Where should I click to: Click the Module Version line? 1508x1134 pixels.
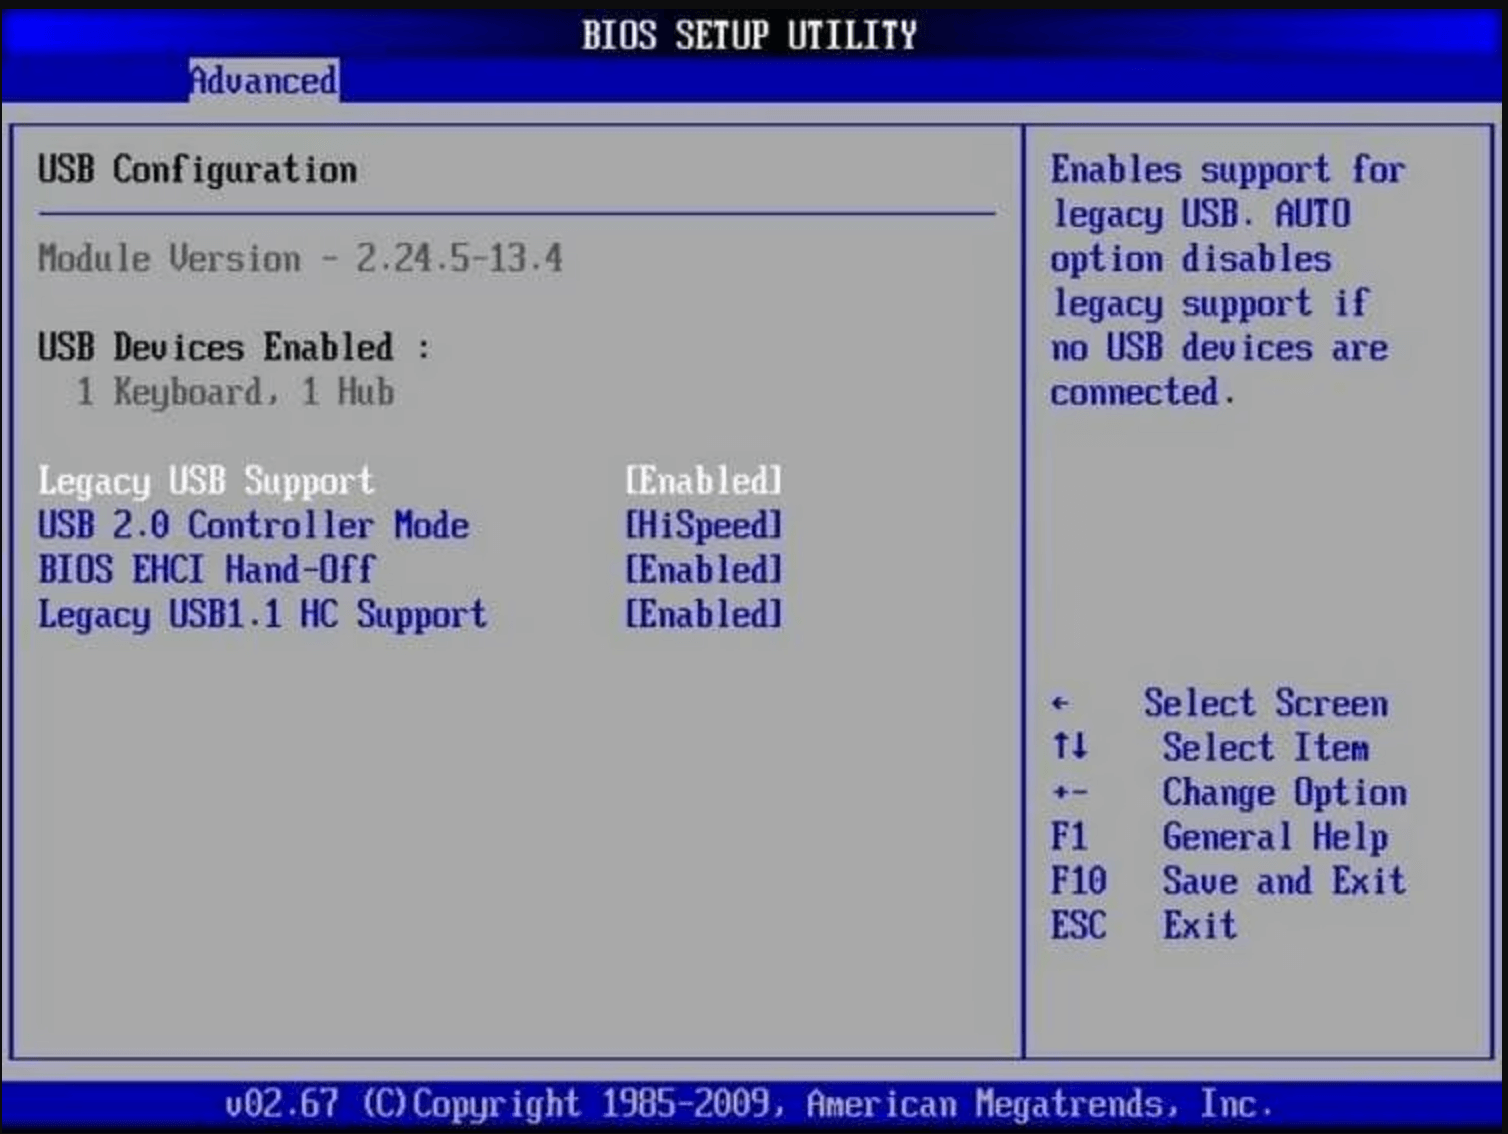pos(300,258)
